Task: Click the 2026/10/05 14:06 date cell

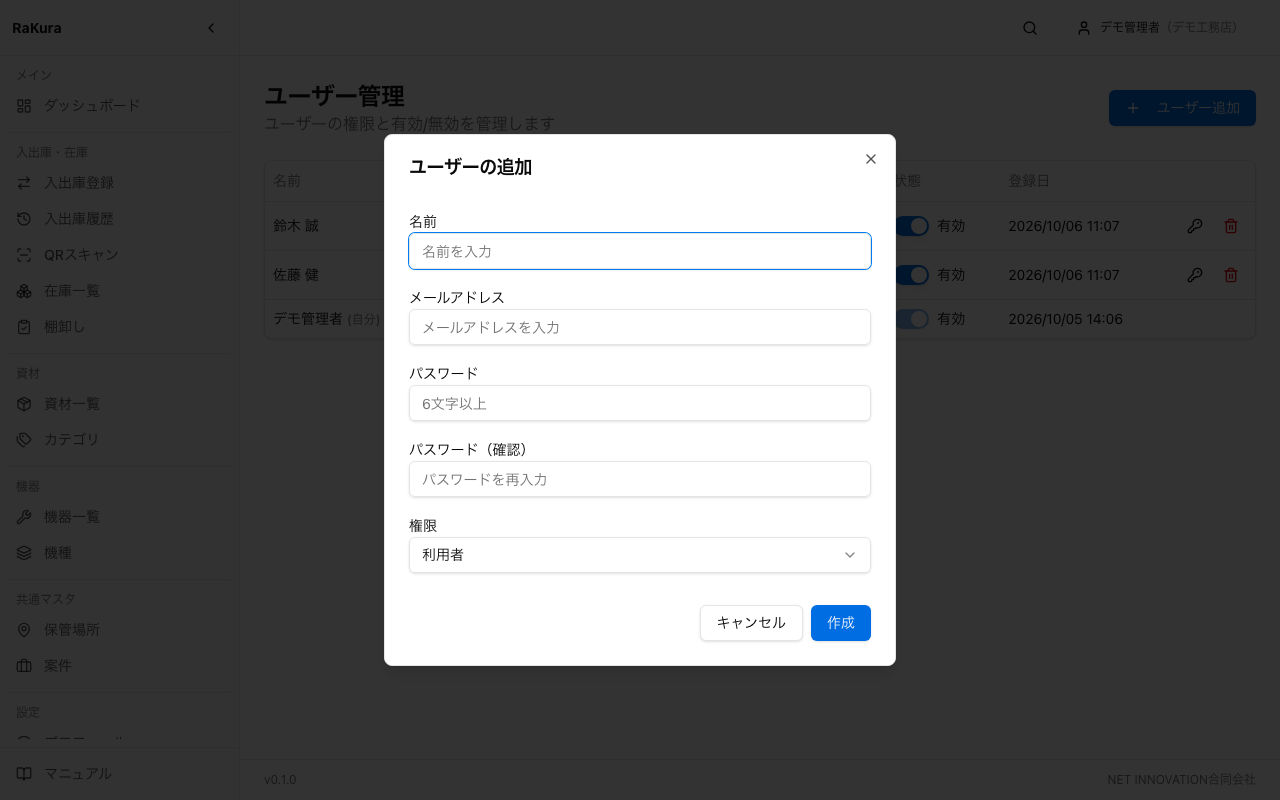Action: [1065, 319]
